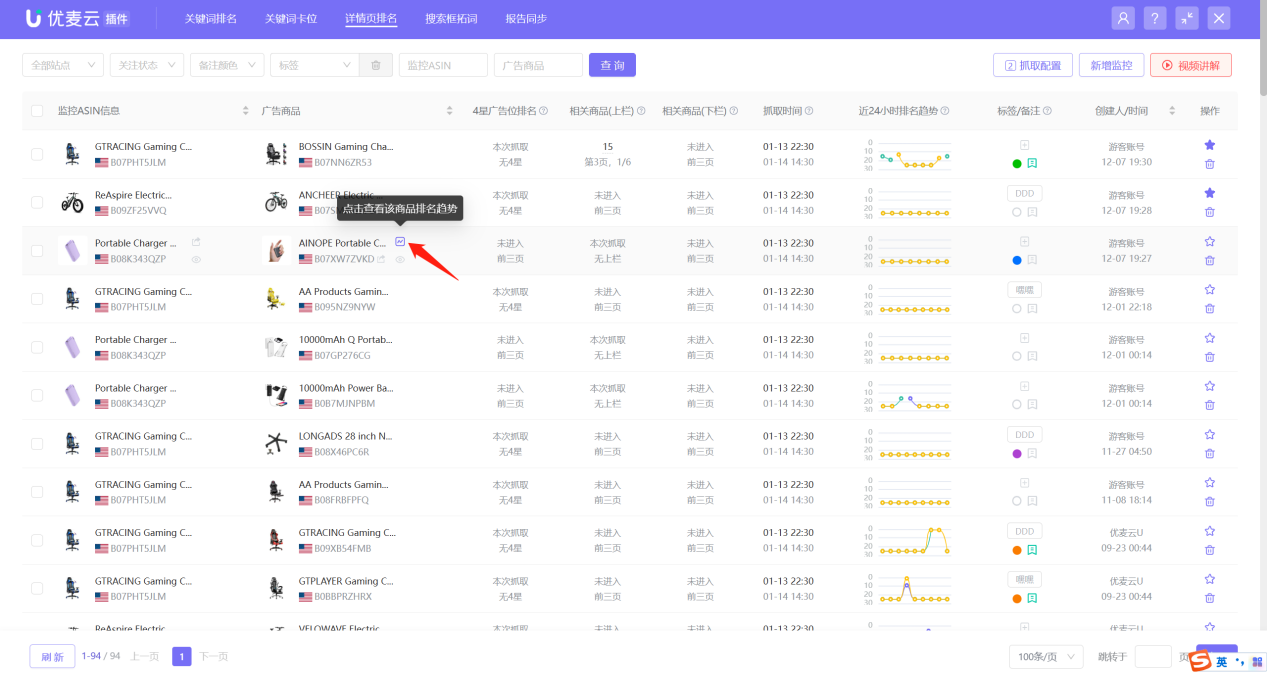Open the 全部站点 site dropdown
1267x679 pixels.
pos(62,65)
